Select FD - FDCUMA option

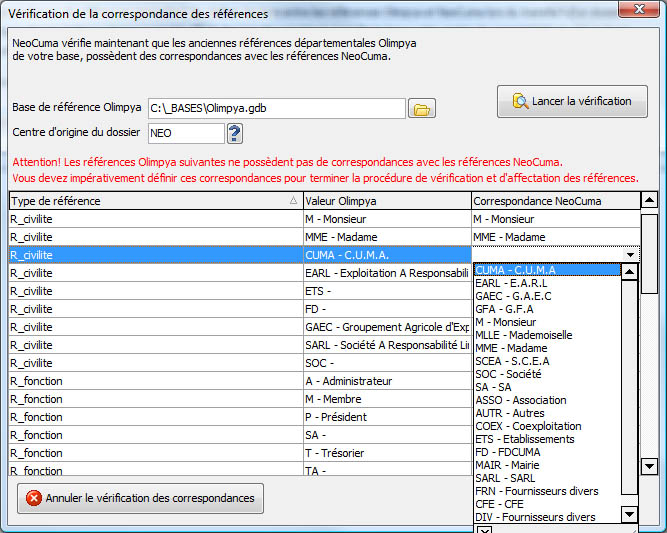547,452
